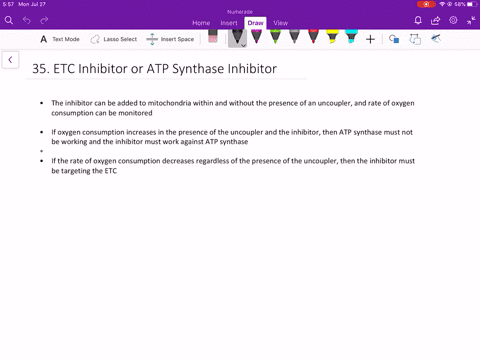Select the magenta pen

(256, 36)
